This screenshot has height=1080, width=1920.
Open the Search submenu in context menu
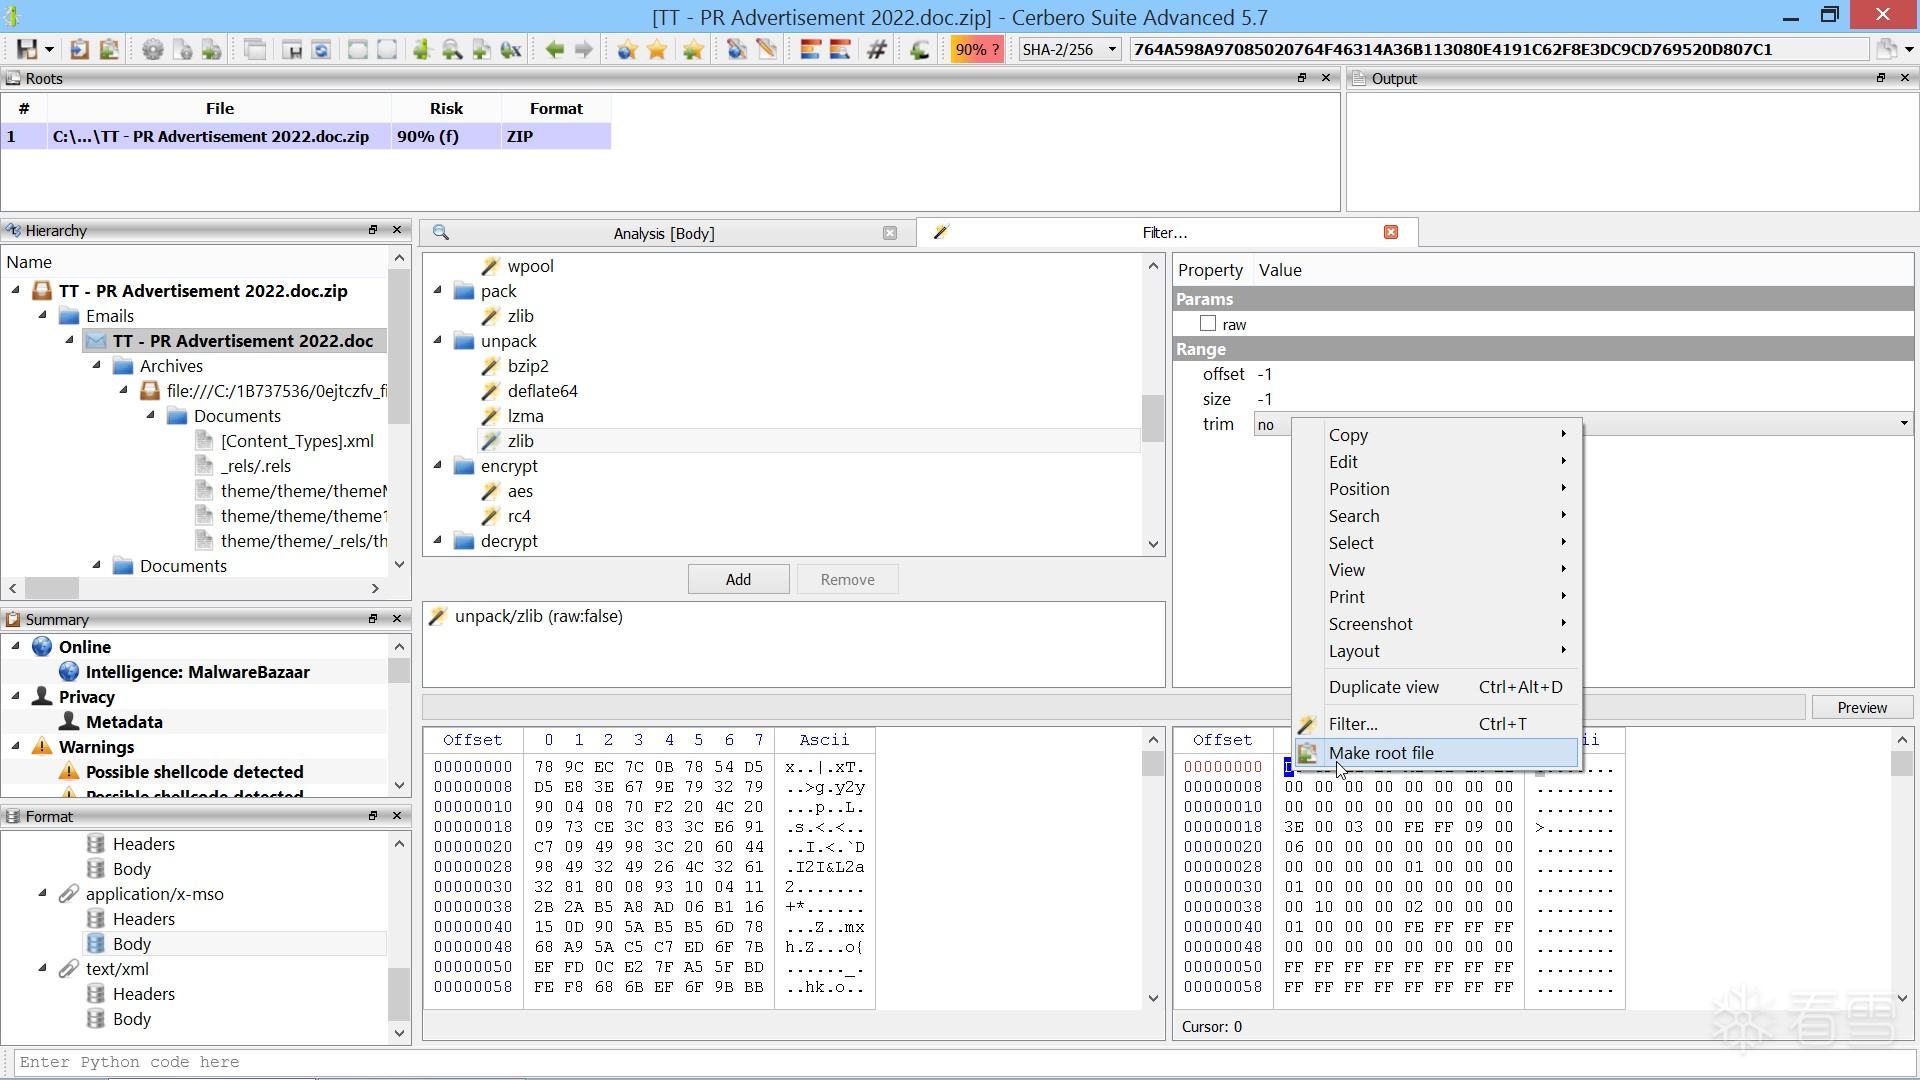coord(1354,516)
